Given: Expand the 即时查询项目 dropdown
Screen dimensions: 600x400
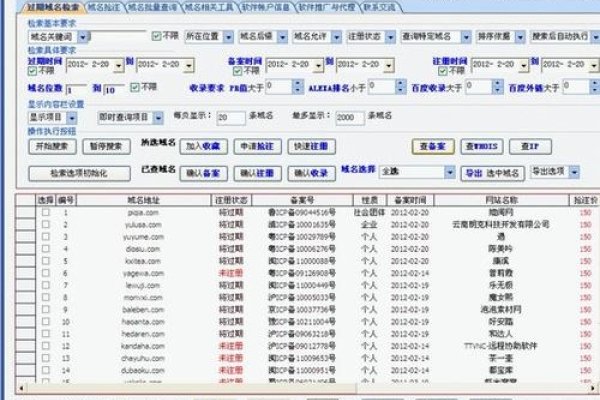Looking at the screenshot, I should 158,118.
